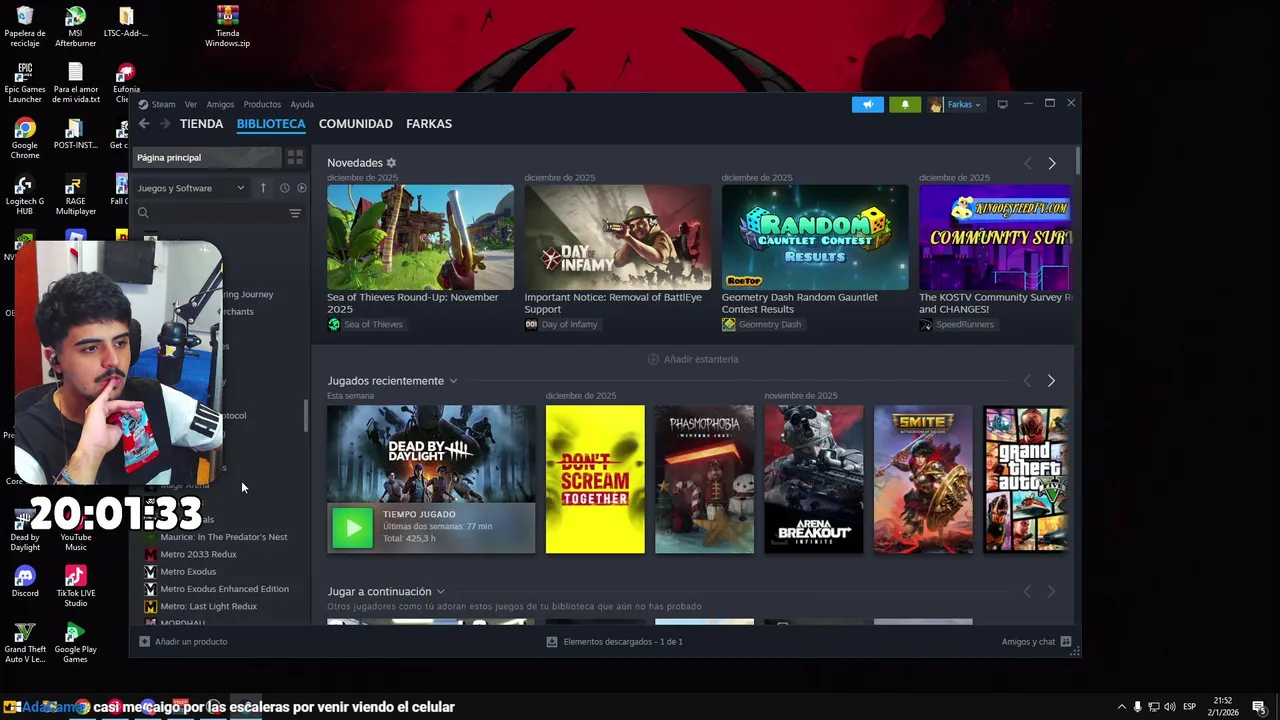Go forward with Steam's forward arrow

165,123
